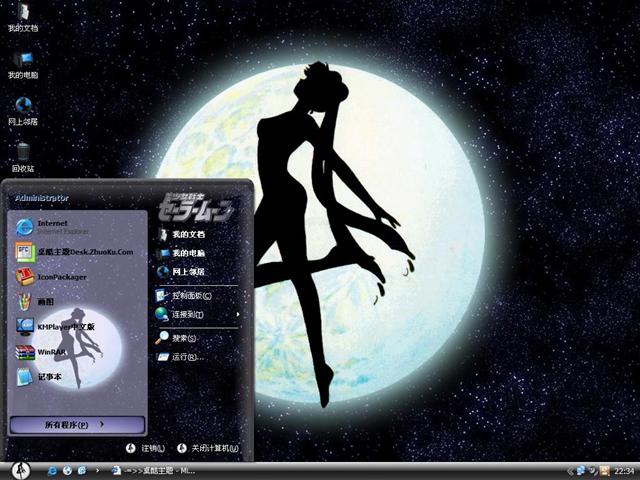Click 注销(L) log off button
This screenshot has height=480, width=640.
(x=145, y=448)
